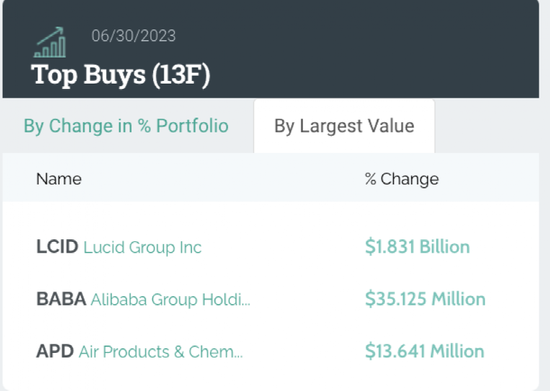This screenshot has width=550, height=391.
Task: Click the $13.641 Million value
Action: tap(424, 351)
